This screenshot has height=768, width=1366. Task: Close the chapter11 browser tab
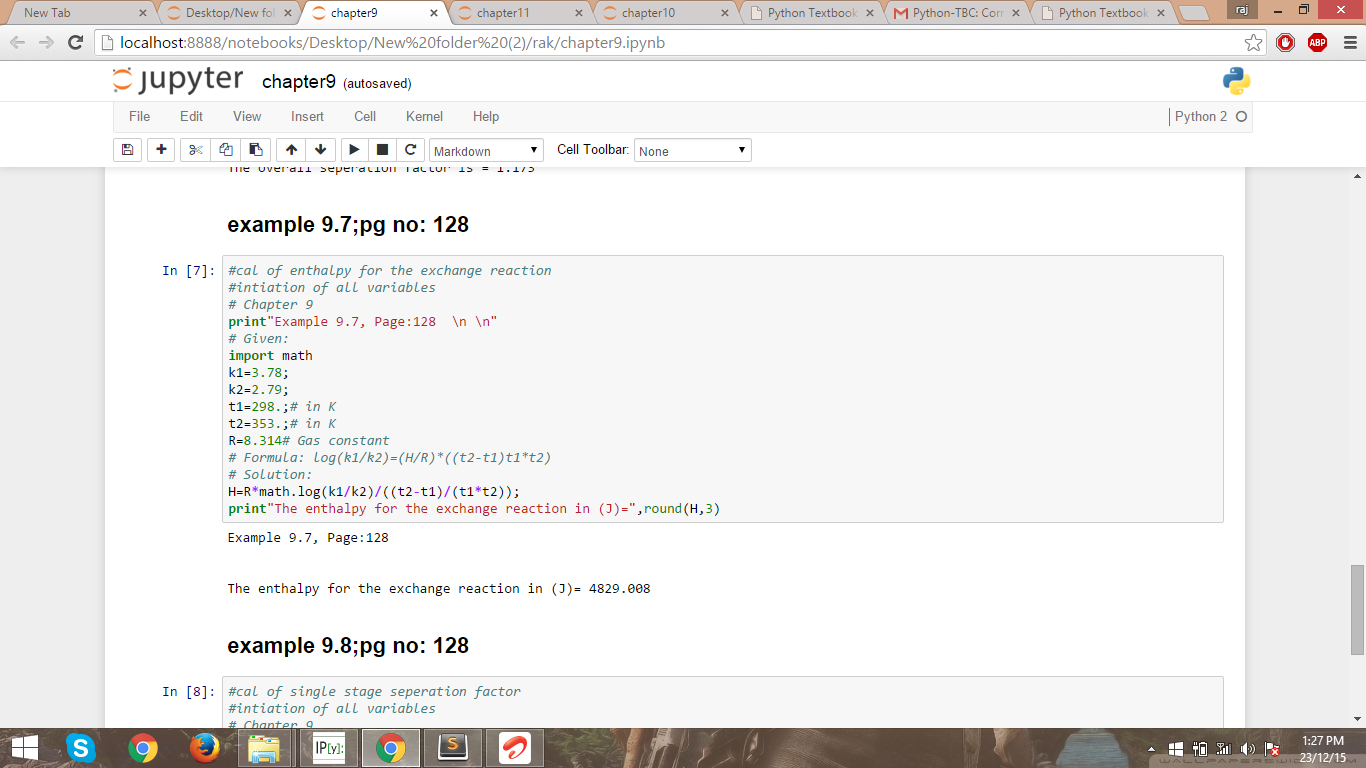coord(579,13)
